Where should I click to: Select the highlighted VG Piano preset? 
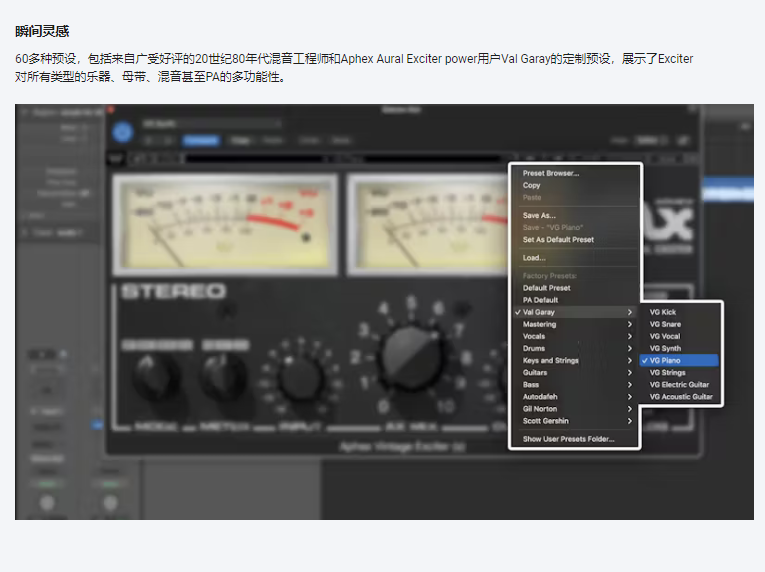[x=679, y=360]
